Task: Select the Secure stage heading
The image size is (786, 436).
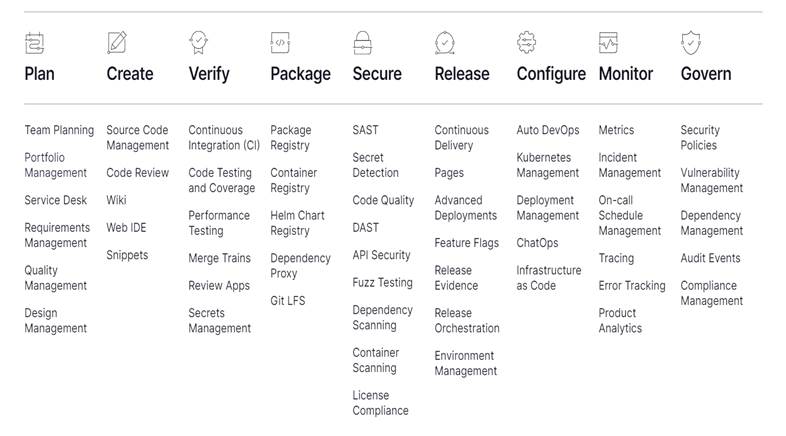Action: [x=377, y=74]
